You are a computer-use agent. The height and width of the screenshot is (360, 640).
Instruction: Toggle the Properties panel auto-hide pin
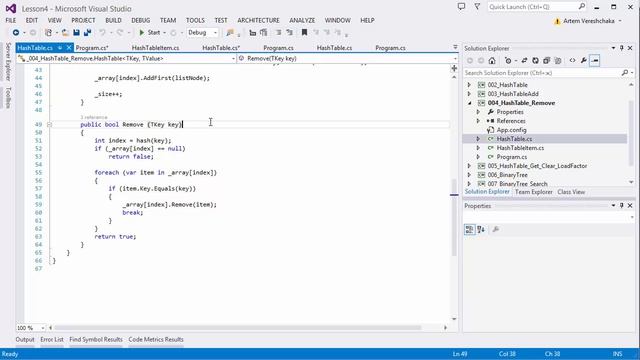click(622, 206)
